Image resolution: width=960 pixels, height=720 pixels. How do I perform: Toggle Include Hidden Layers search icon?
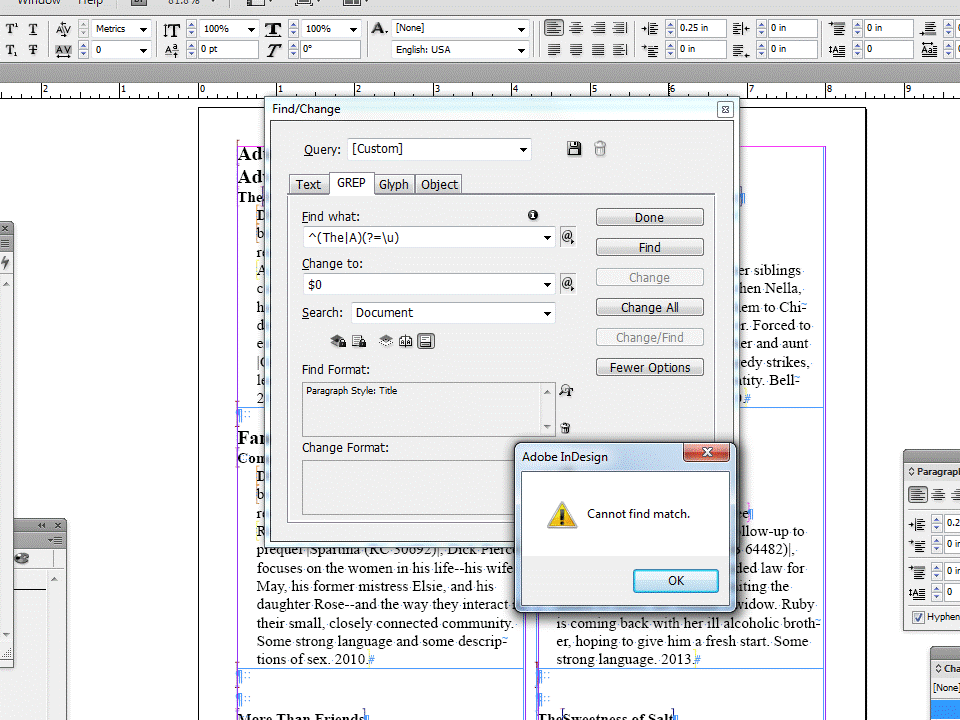386,341
